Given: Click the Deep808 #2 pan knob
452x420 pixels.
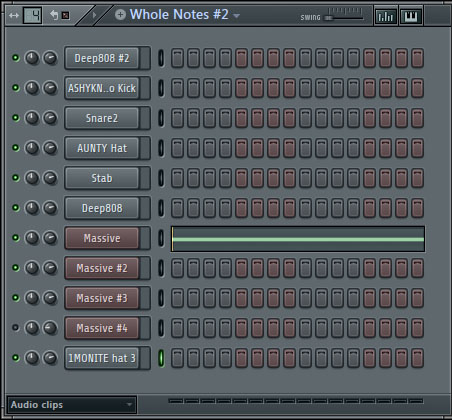Looking at the screenshot, I should (32, 58).
